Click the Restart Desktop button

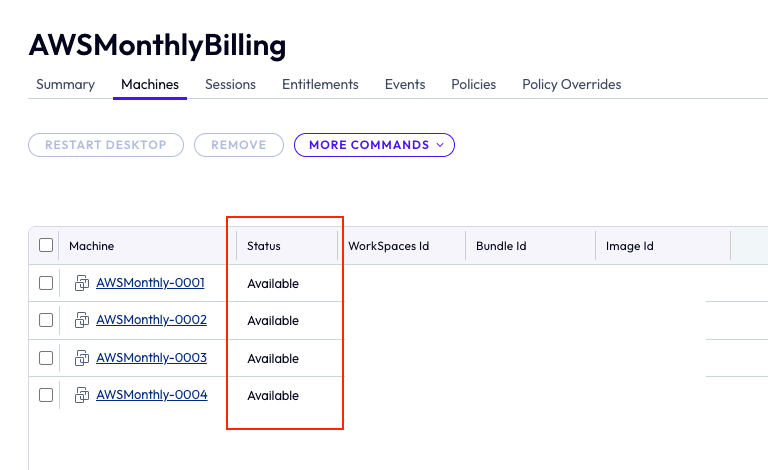[x=106, y=145]
